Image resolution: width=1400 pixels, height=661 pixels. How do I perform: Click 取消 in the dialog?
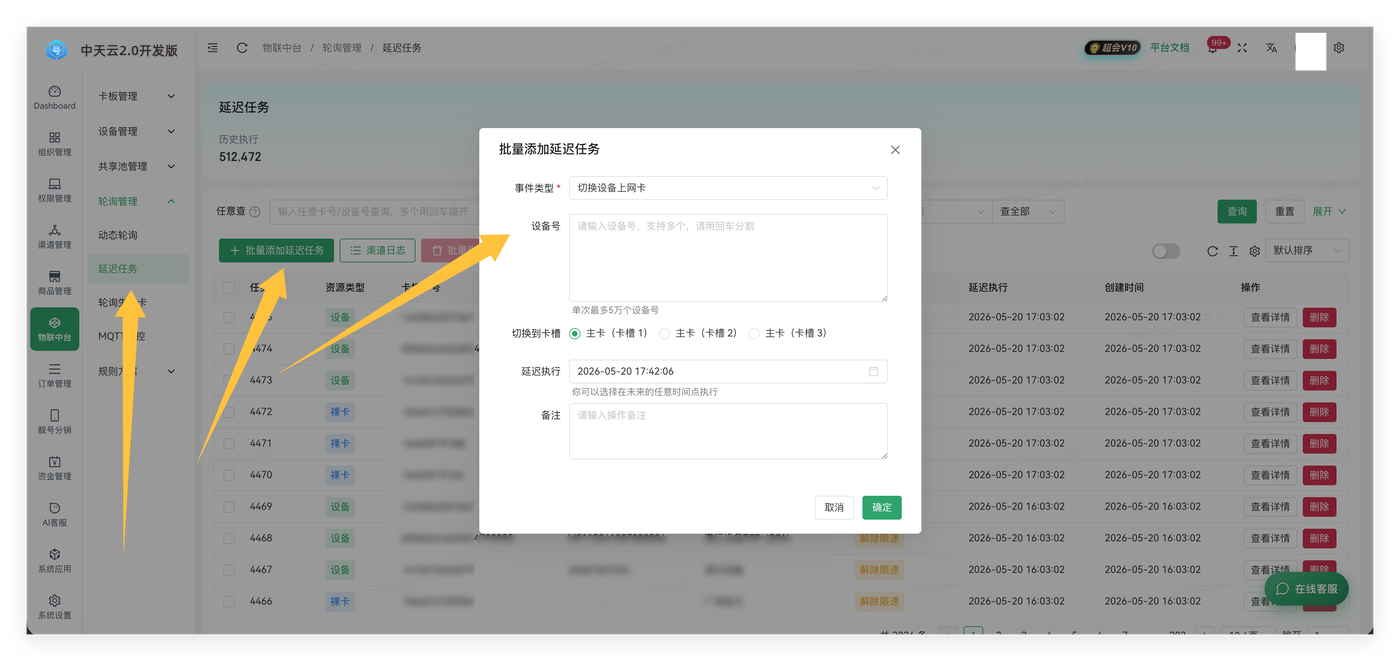pos(834,508)
